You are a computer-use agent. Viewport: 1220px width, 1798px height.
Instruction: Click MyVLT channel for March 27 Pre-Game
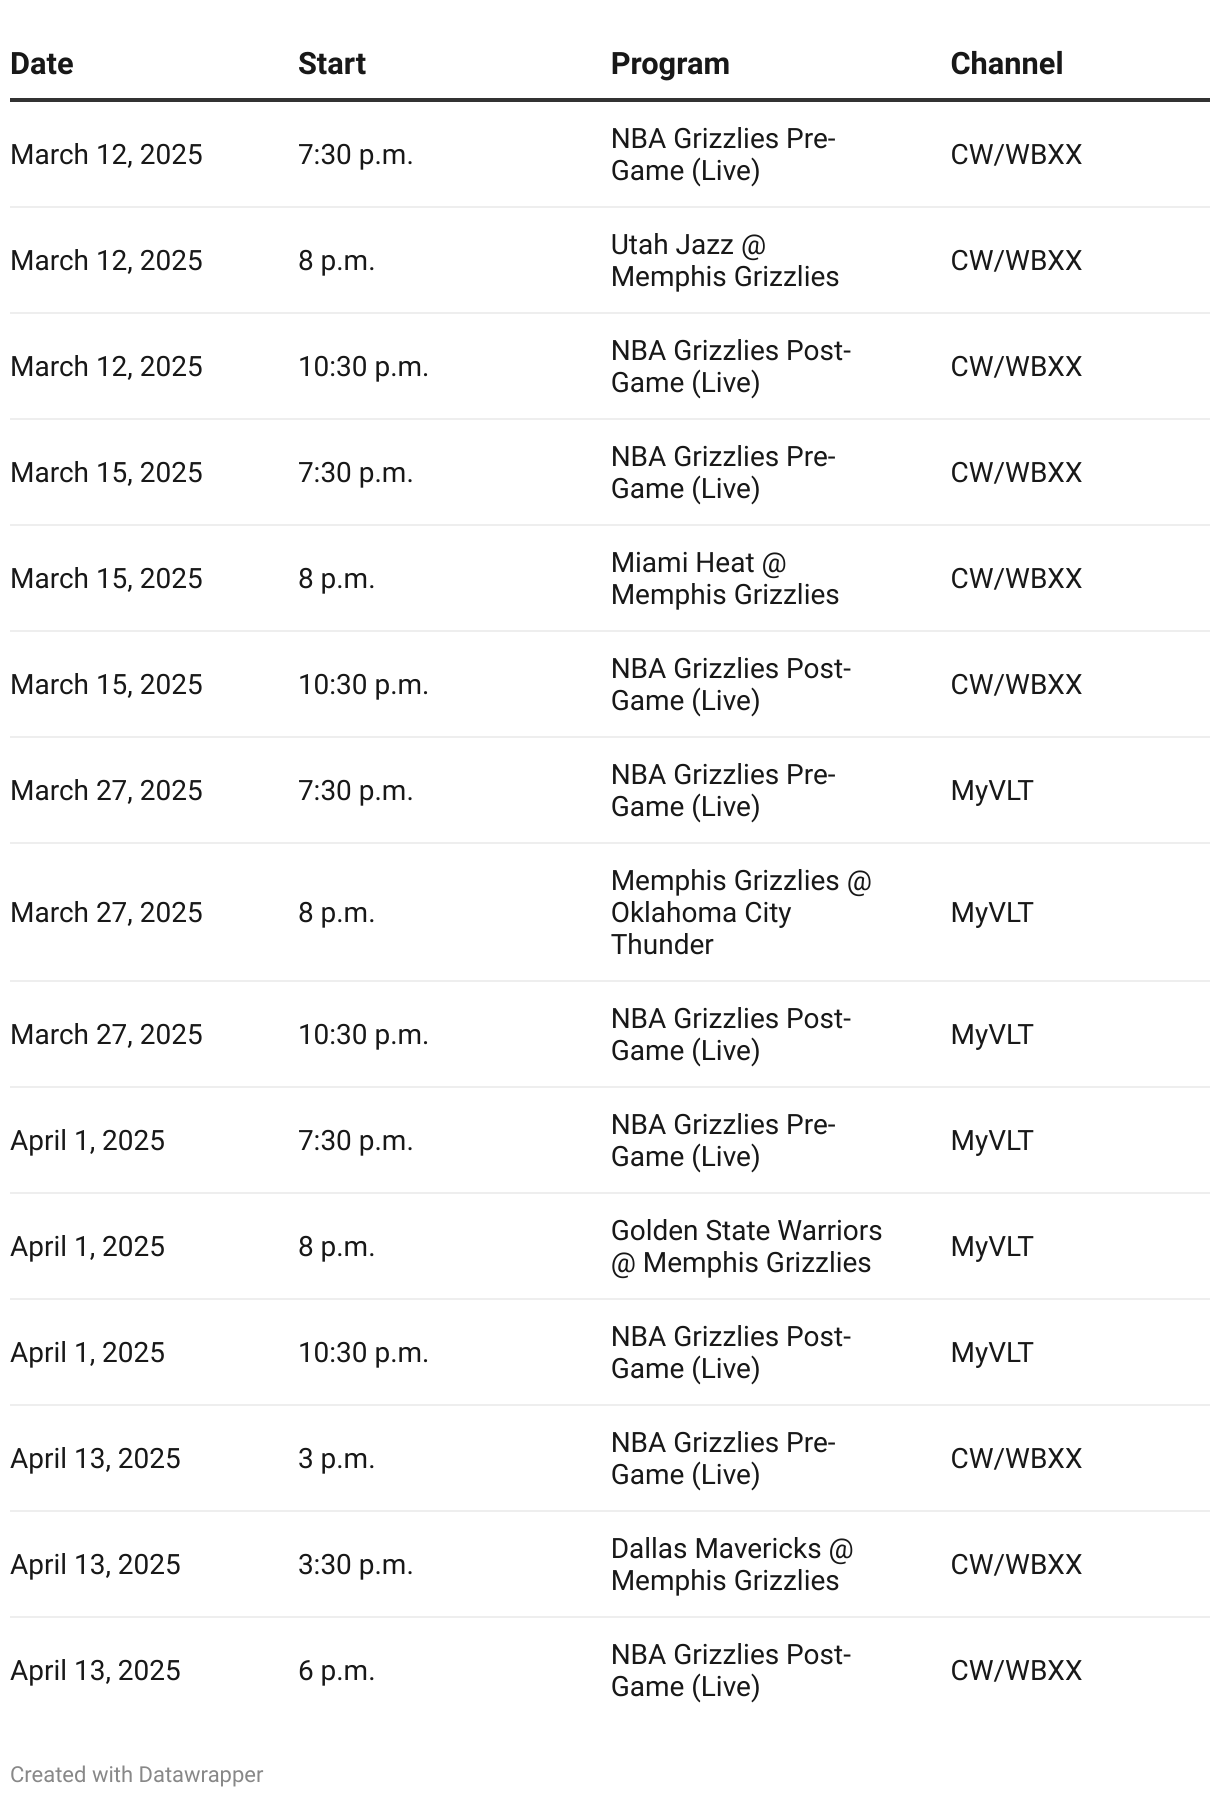point(992,791)
